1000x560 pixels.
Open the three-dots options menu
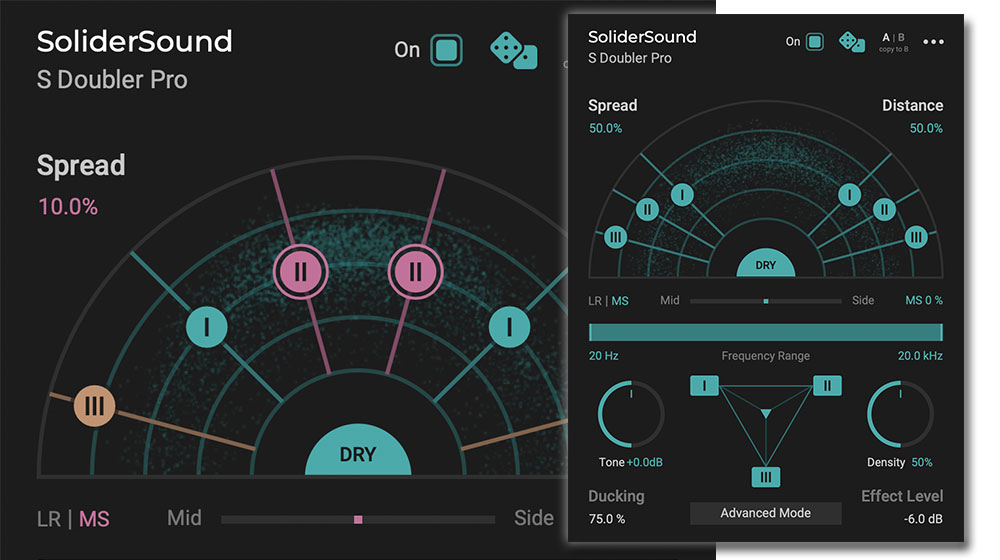click(x=933, y=42)
